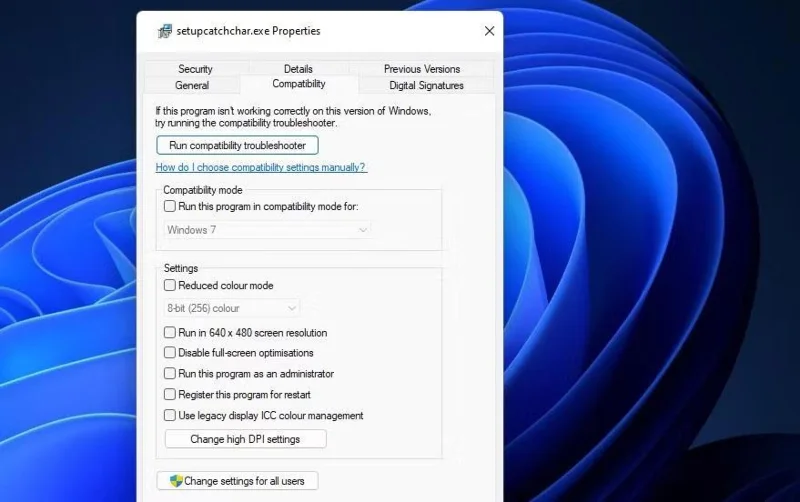
Task: Select the Compatibility tab
Action: click(299, 84)
